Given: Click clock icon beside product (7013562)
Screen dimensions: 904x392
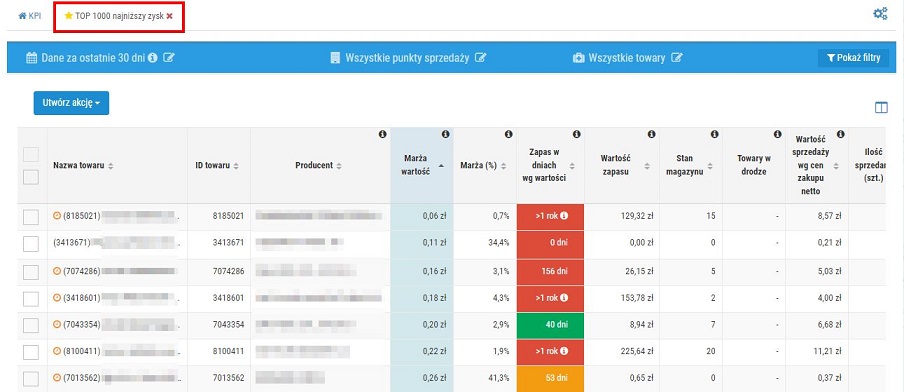Looking at the screenshot, I should [x=57, y=378].
